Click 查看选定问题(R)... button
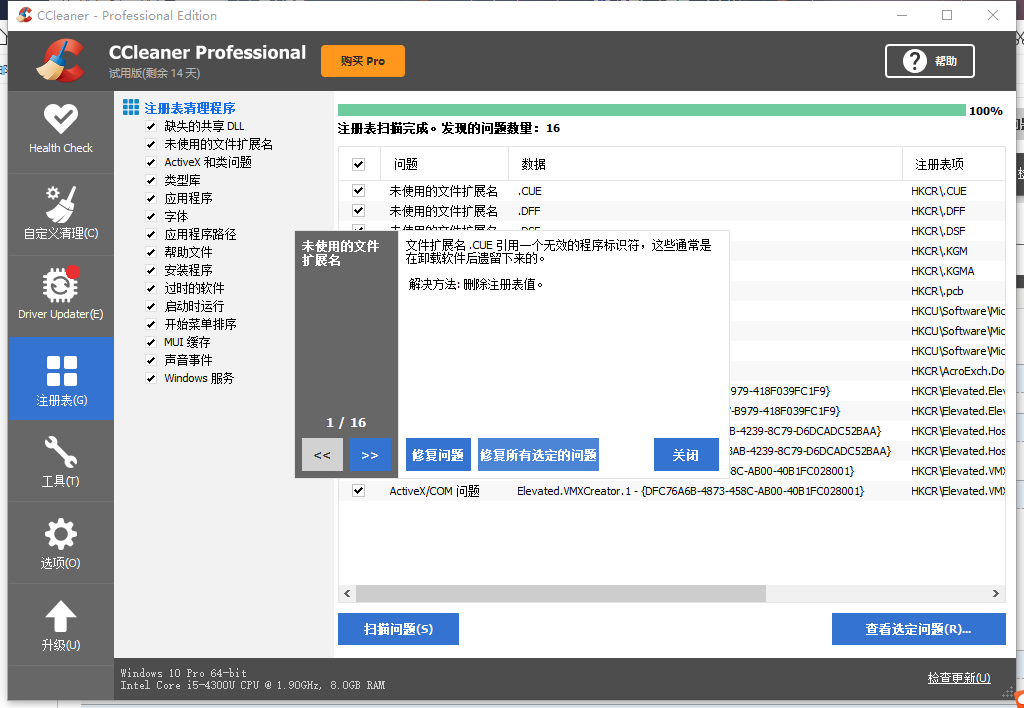 pyautogui.click(x=918, y=629)
